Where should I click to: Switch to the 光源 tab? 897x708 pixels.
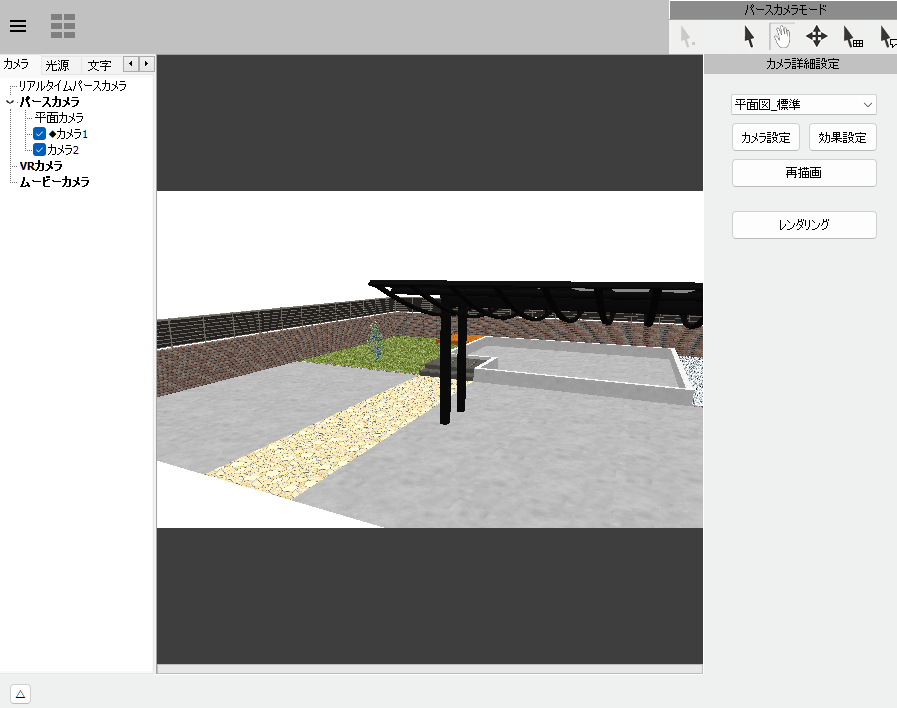pyautogui.click(x=57, y=65)
